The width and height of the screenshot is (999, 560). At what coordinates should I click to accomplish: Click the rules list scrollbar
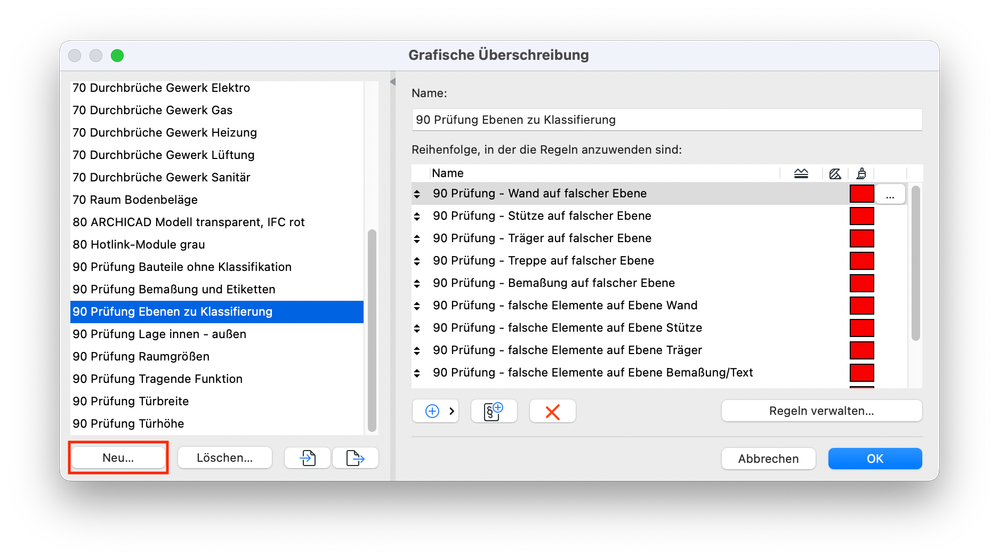coord(916,263)
